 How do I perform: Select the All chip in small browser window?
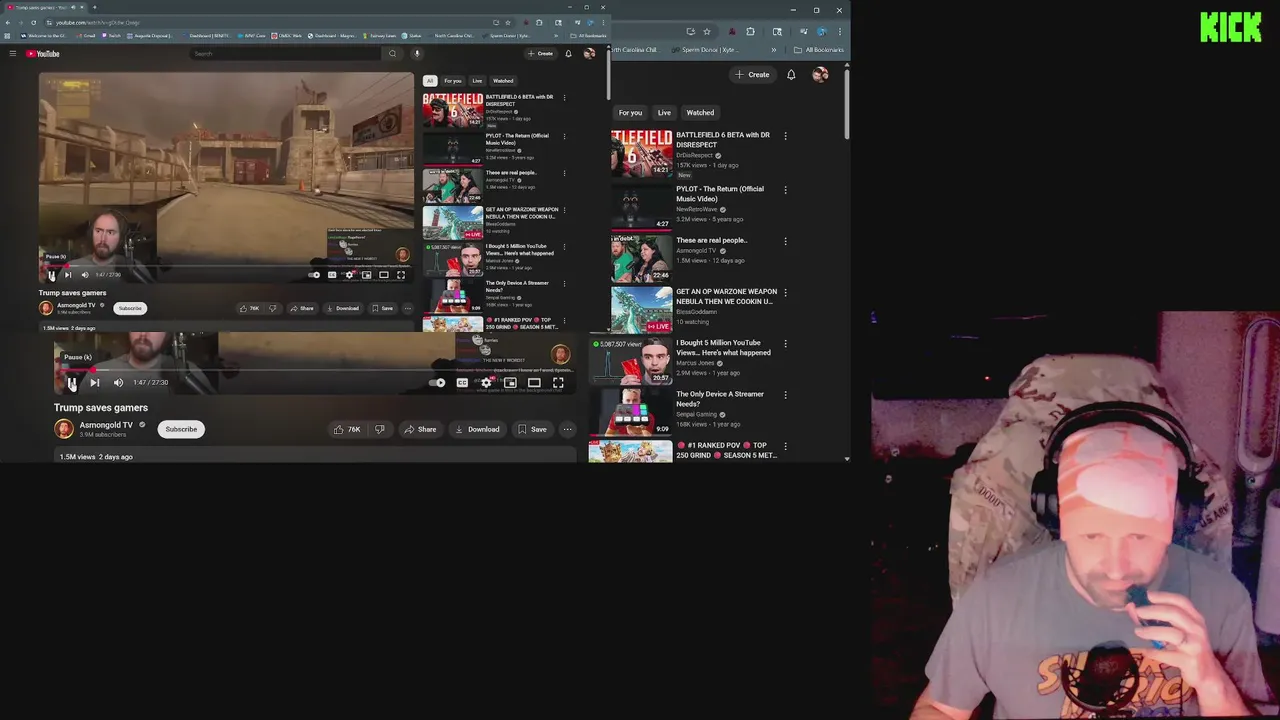pos(430,81)
